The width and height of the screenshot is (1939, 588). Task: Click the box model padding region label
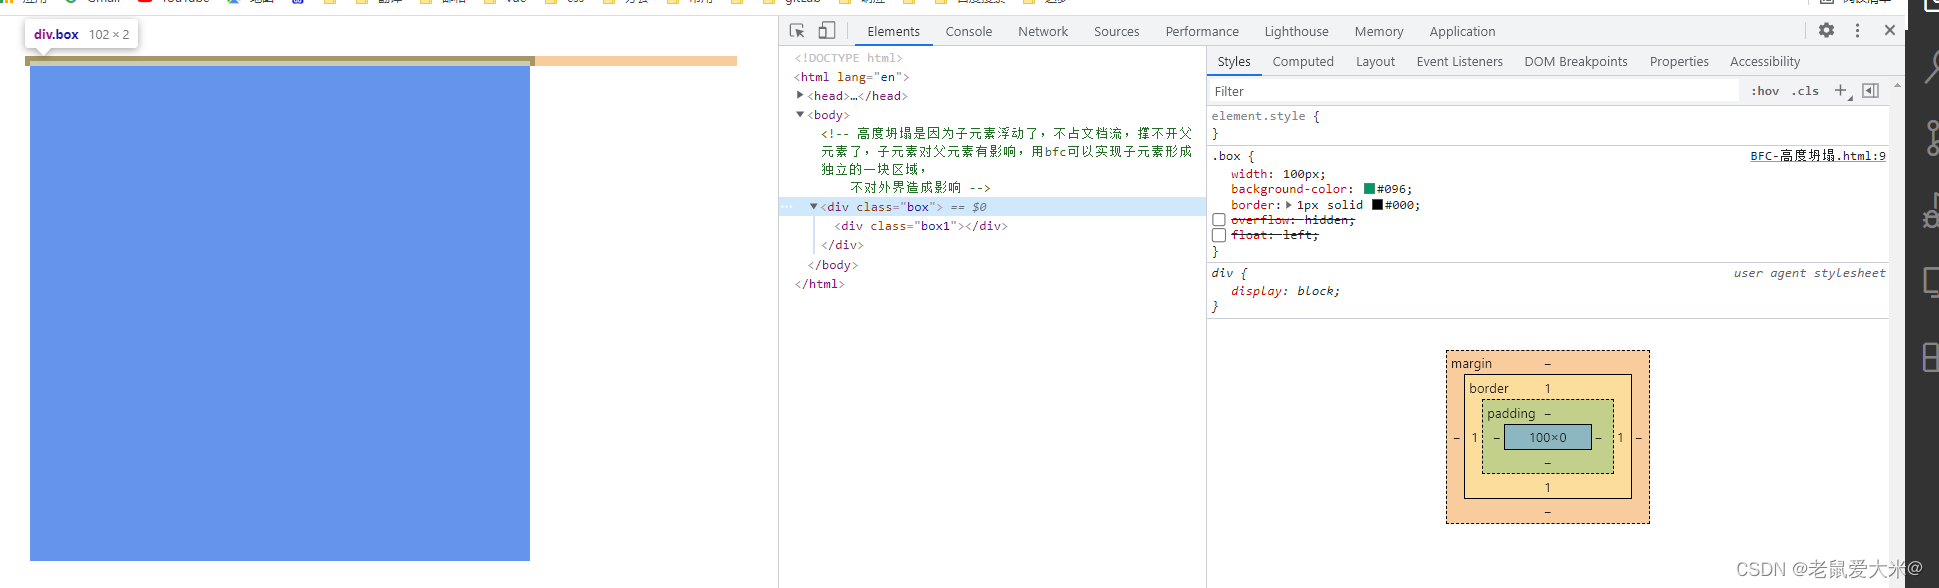(x=1511, y=413)
